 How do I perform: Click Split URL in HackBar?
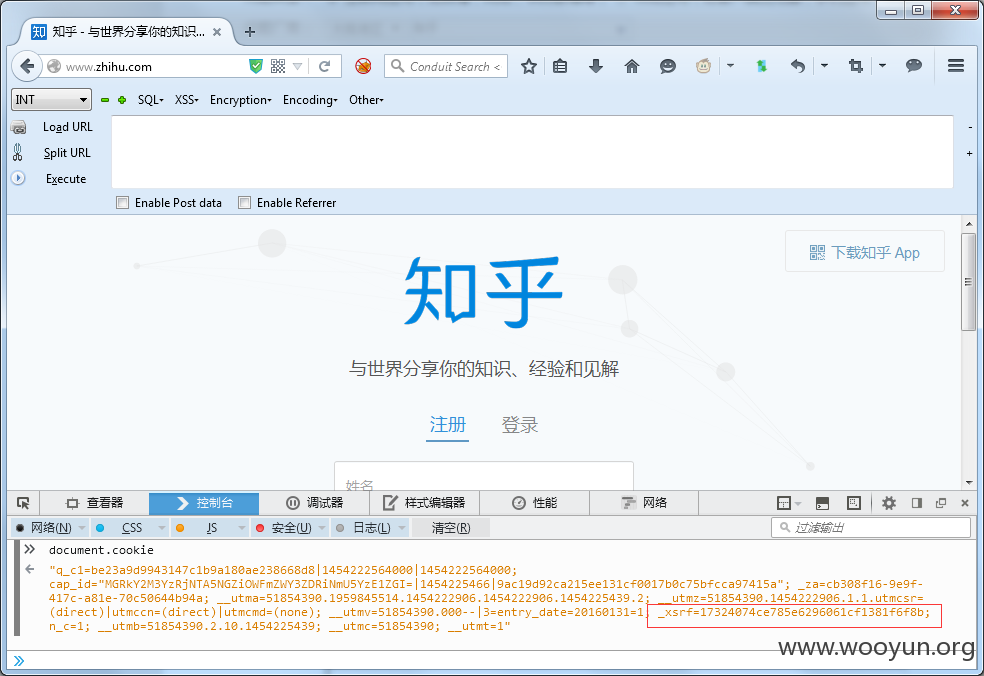(67, 153)
